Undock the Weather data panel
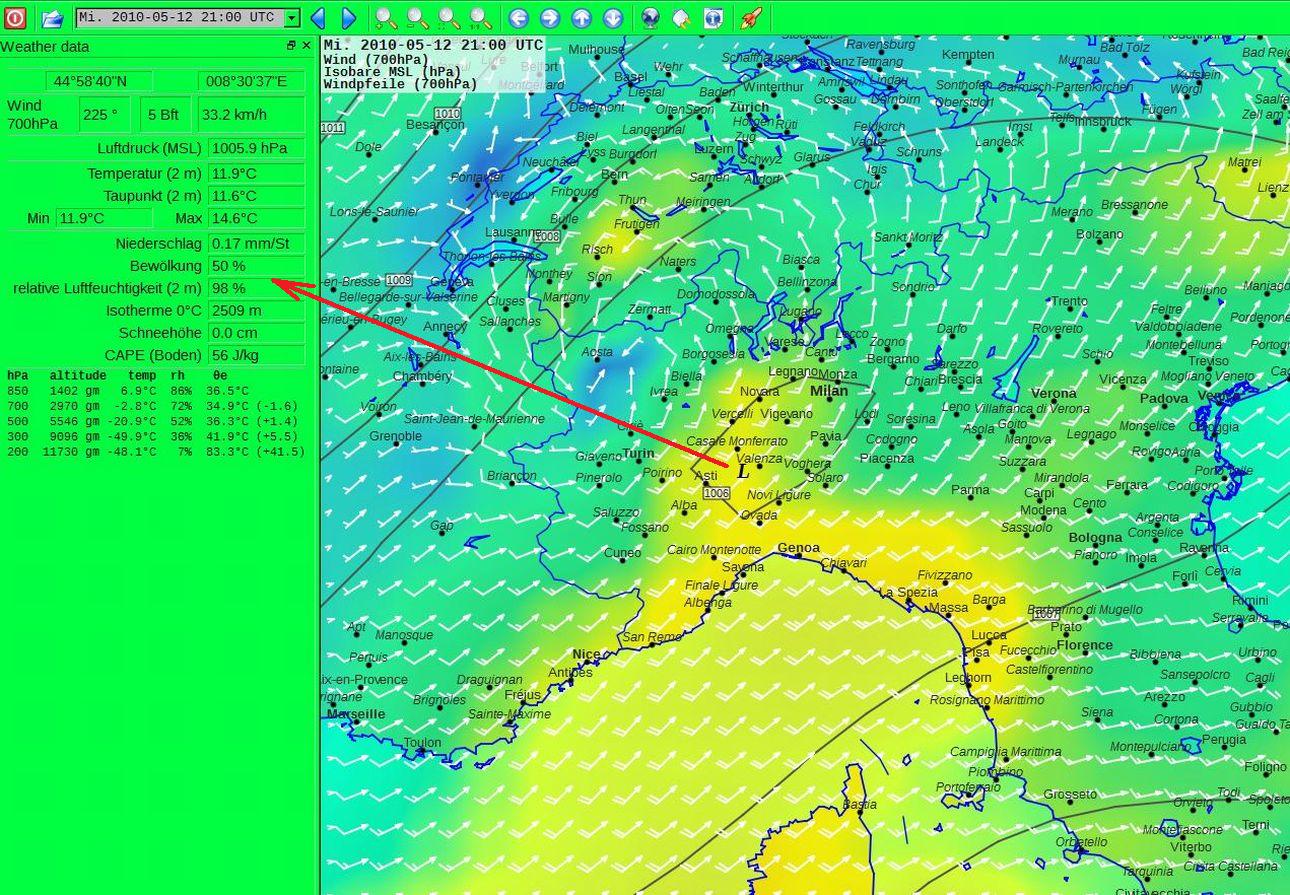Screen dimensions: 1290x895 pos(291,46)
